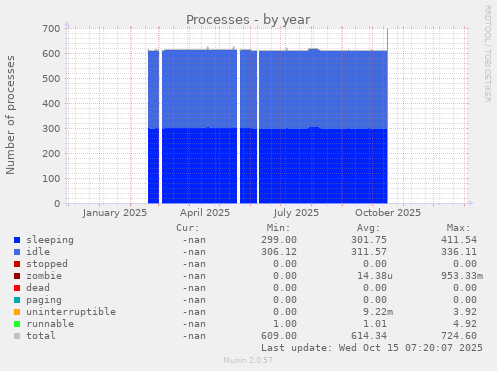Click the 'total' legend label
The image size is (497, 371).
coord(41,336)
